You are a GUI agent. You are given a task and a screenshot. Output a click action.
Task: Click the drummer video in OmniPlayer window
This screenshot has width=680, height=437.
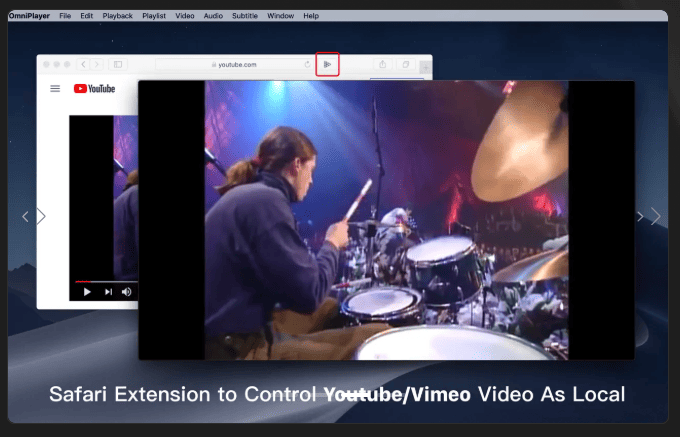click(x=386, y=220)
